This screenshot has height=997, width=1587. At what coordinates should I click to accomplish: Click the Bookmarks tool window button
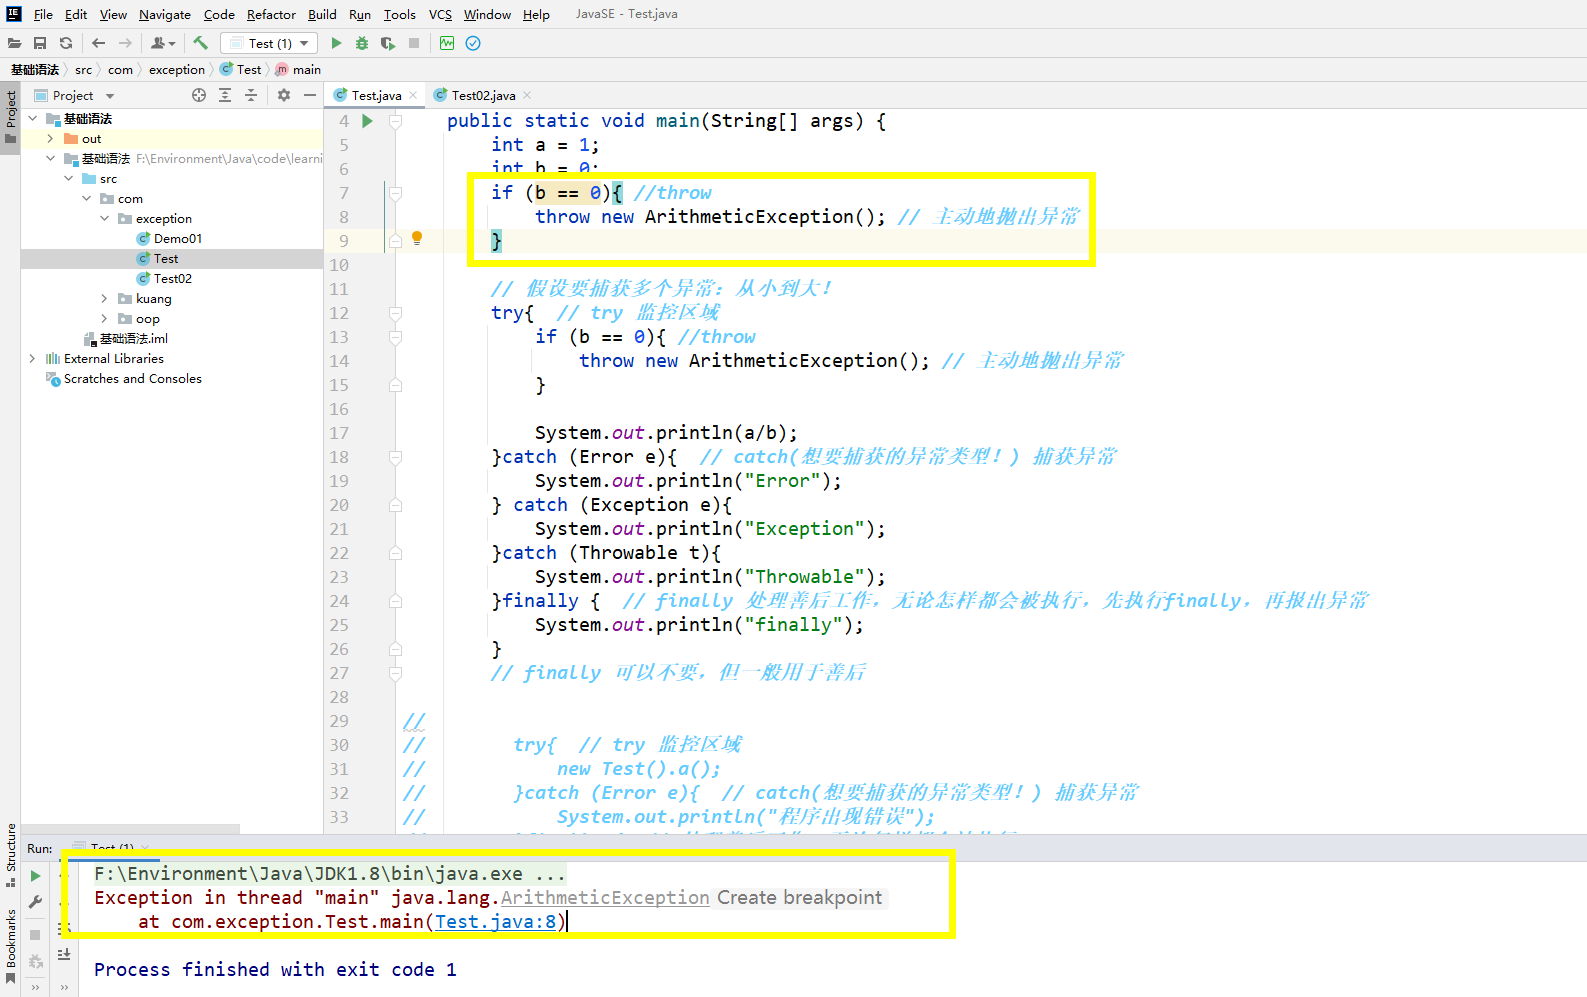coord(10,946)
